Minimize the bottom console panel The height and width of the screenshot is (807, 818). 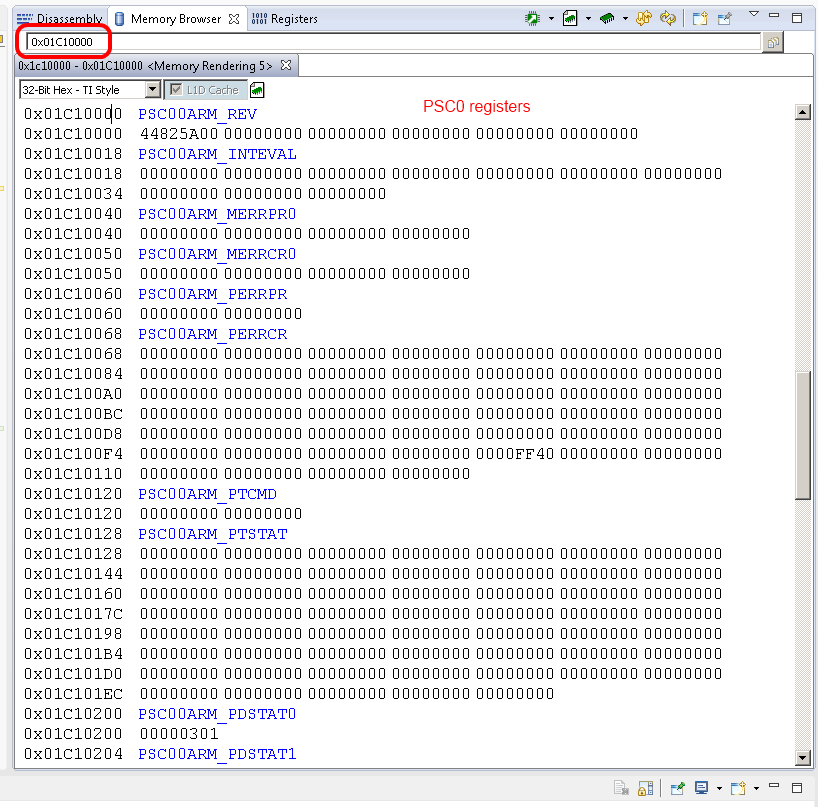pyautogui.click(x=774, y=786)
